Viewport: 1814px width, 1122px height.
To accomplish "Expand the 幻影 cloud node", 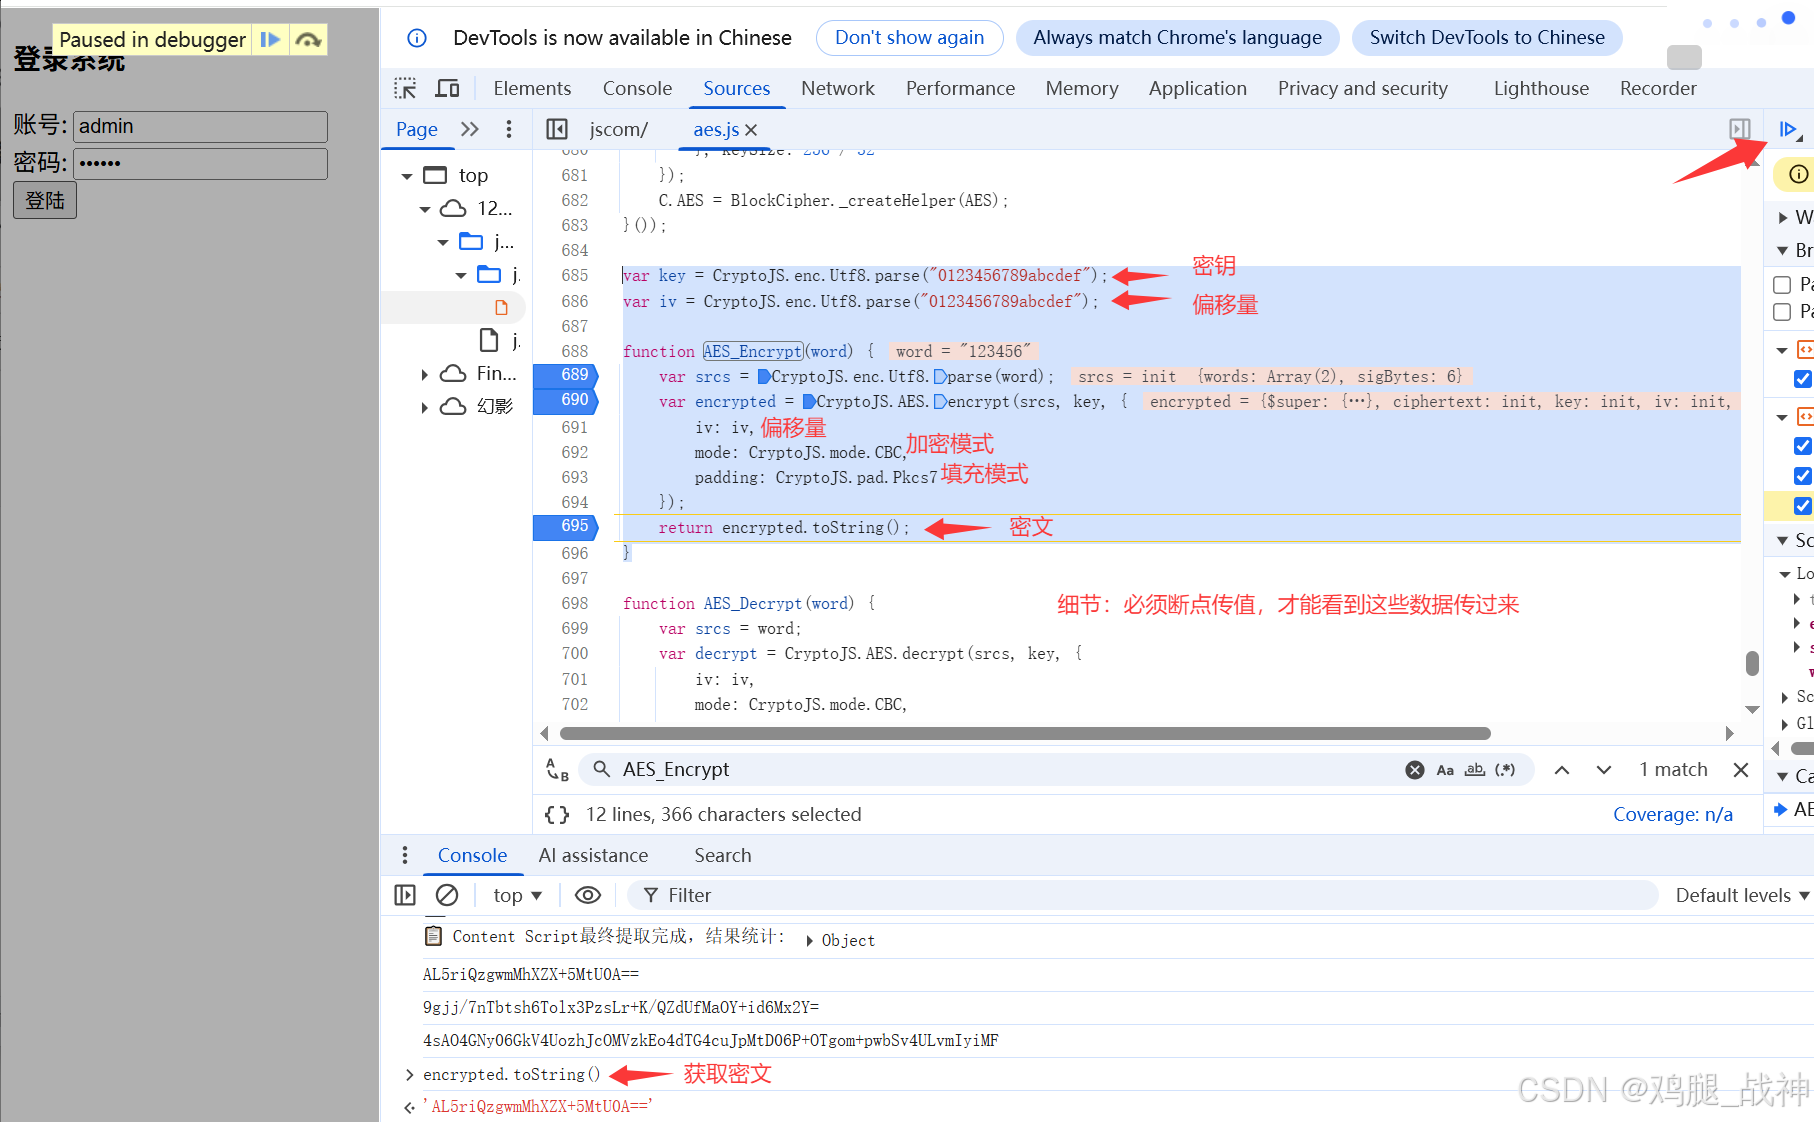I will tap(425, 407).
